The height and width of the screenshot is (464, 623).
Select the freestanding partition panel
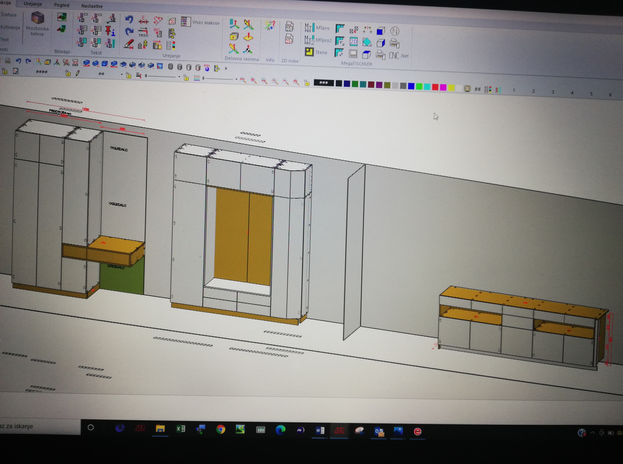pos(354,253)
